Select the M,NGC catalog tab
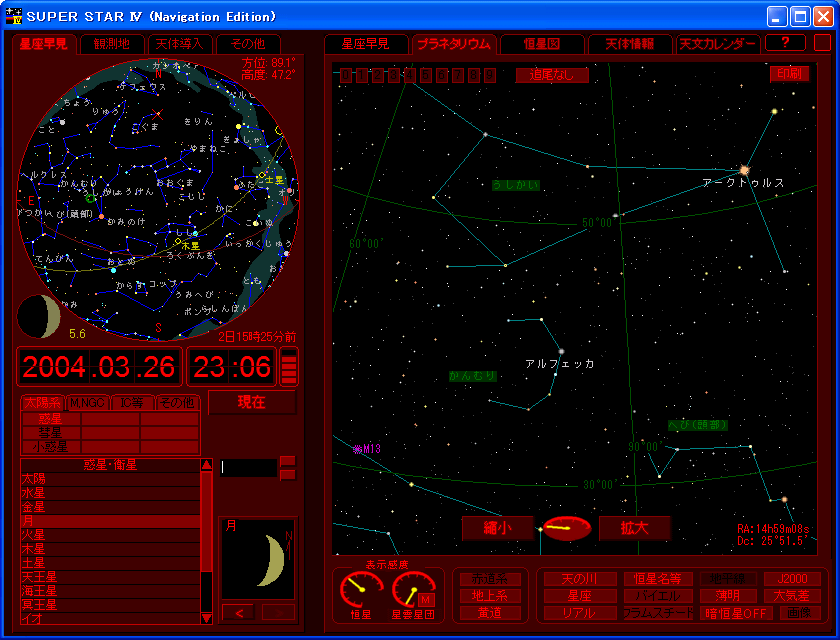 point(87,403)
